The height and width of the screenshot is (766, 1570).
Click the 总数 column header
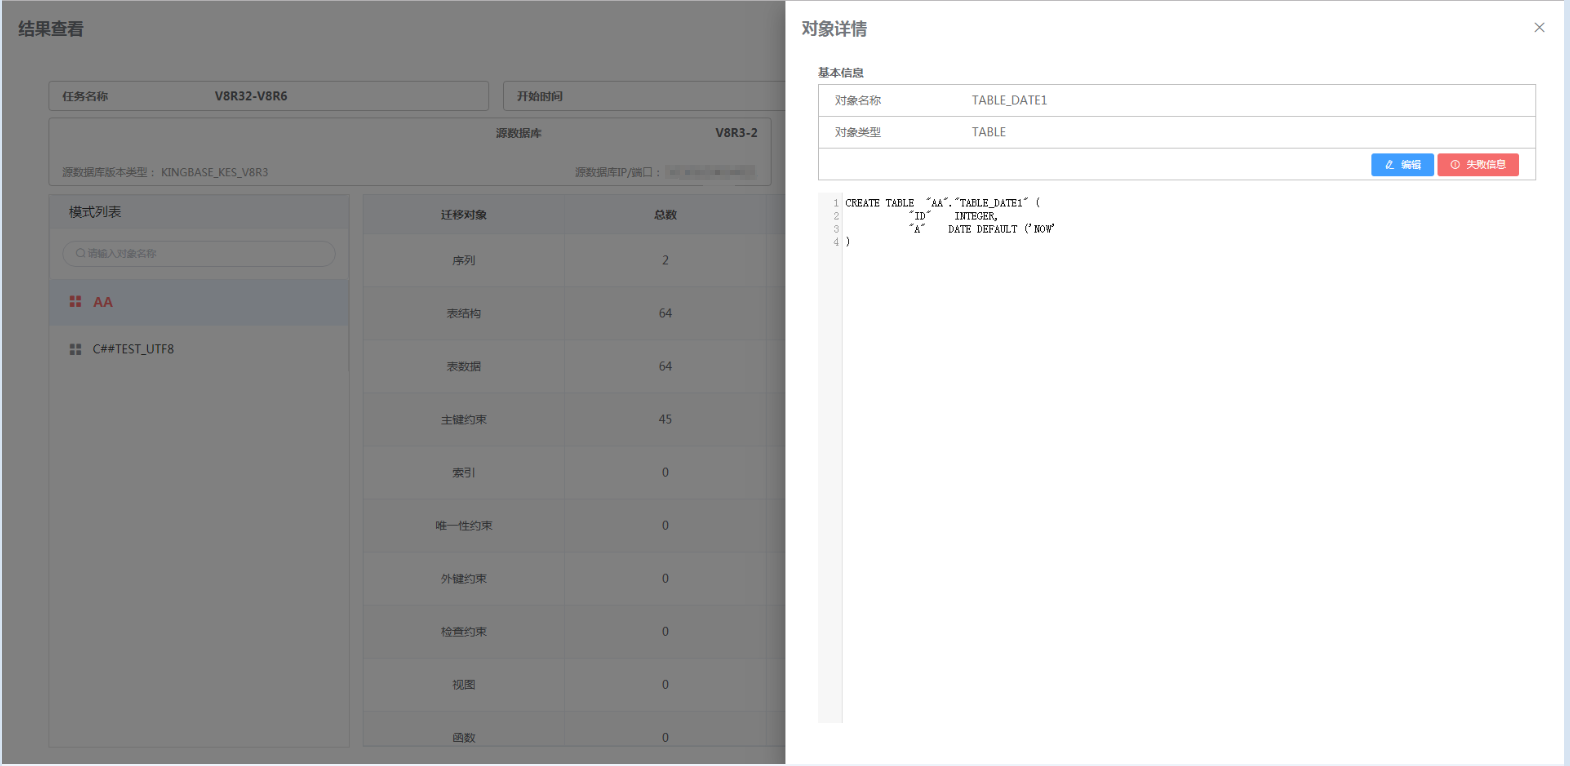click(x=665, y=215)
